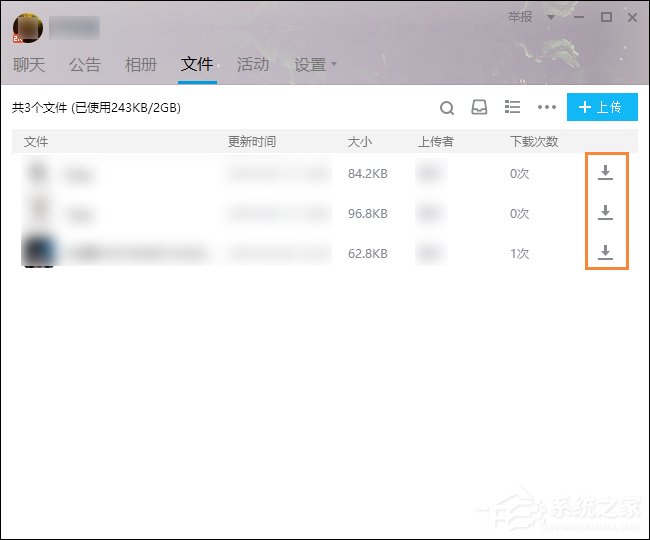650x540 pixels.
Task: Expand the 设置 dropdown menu
Action: pos(316,65)
